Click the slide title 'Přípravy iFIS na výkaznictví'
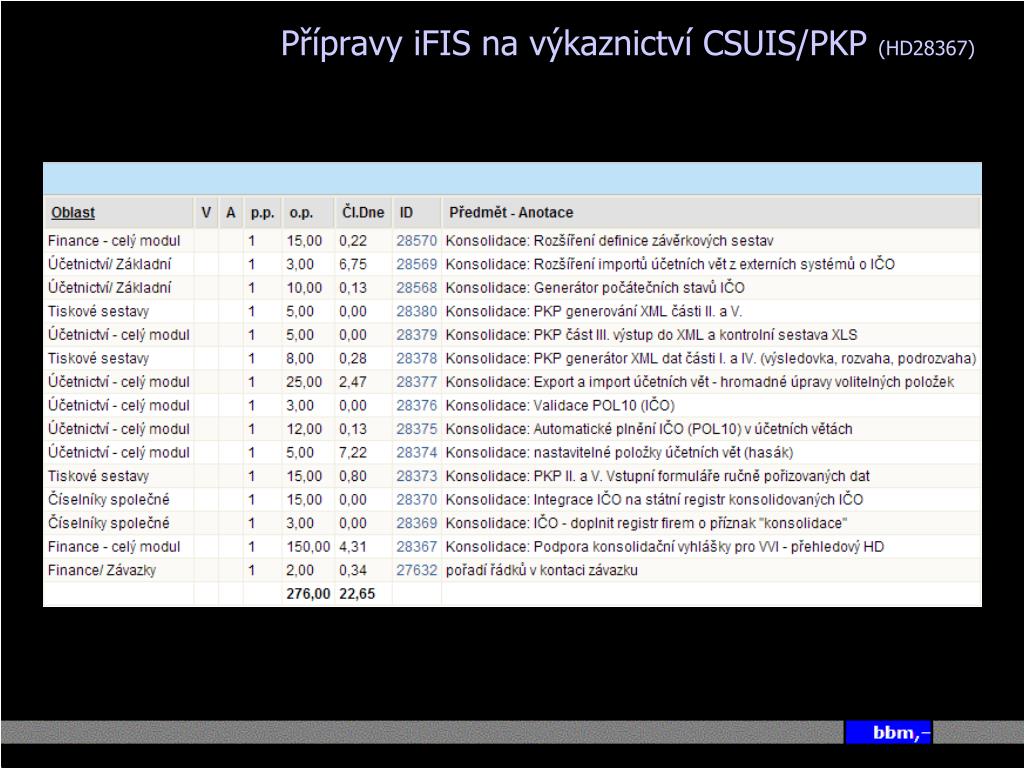Viewport: 1024px width, 768px height. (x=487, y=44)
